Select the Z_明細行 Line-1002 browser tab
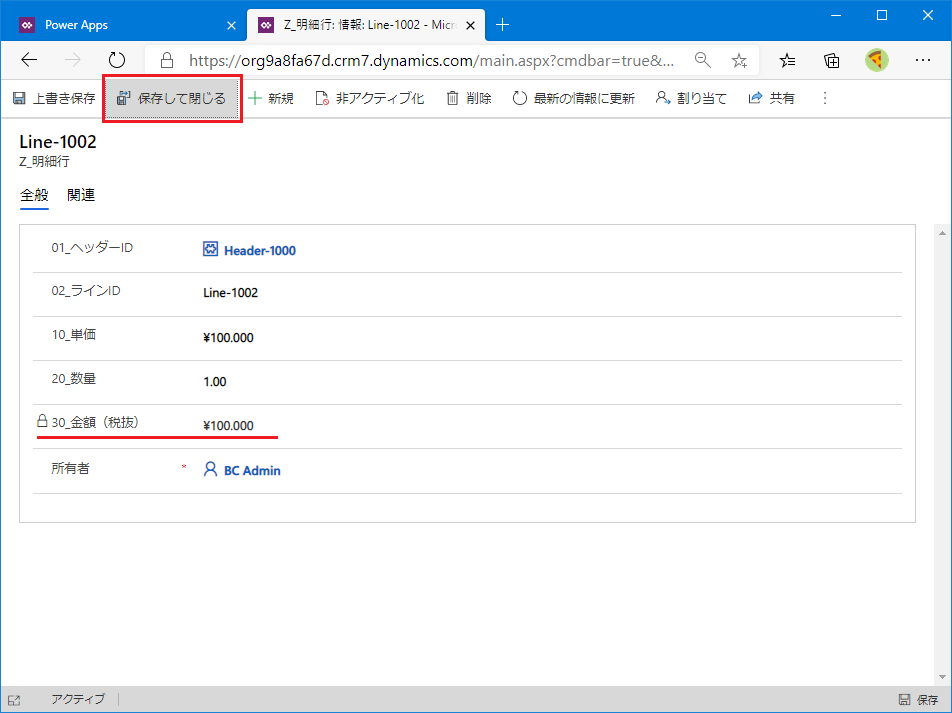 click(366, 25)
